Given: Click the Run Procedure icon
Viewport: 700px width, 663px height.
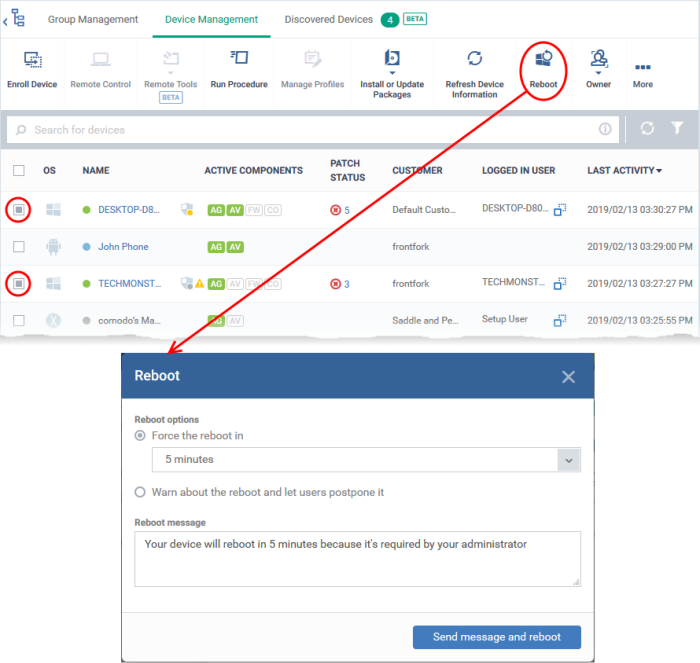Looking at the screenshot, I should click(x=239, y=58).
